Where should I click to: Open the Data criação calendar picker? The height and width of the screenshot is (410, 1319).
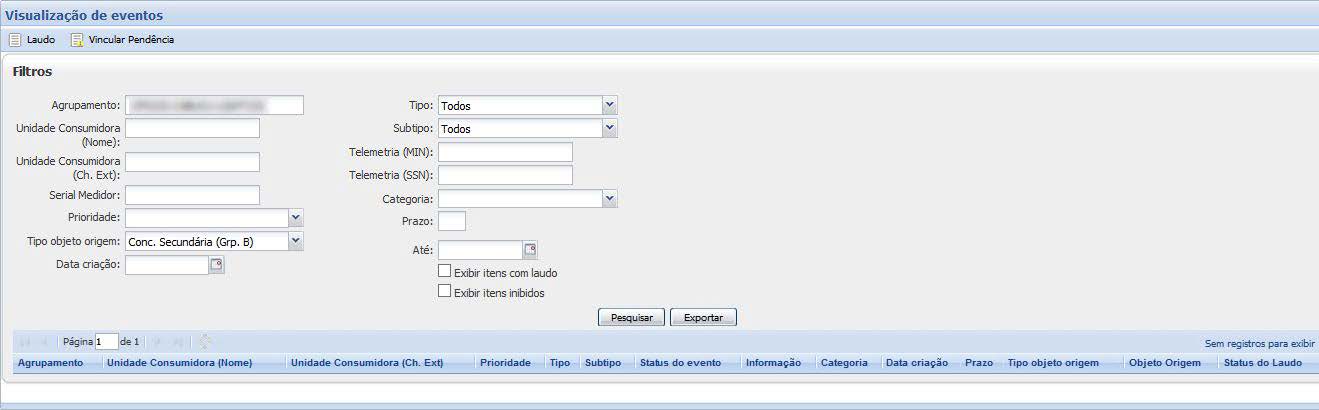pos(217,265)
